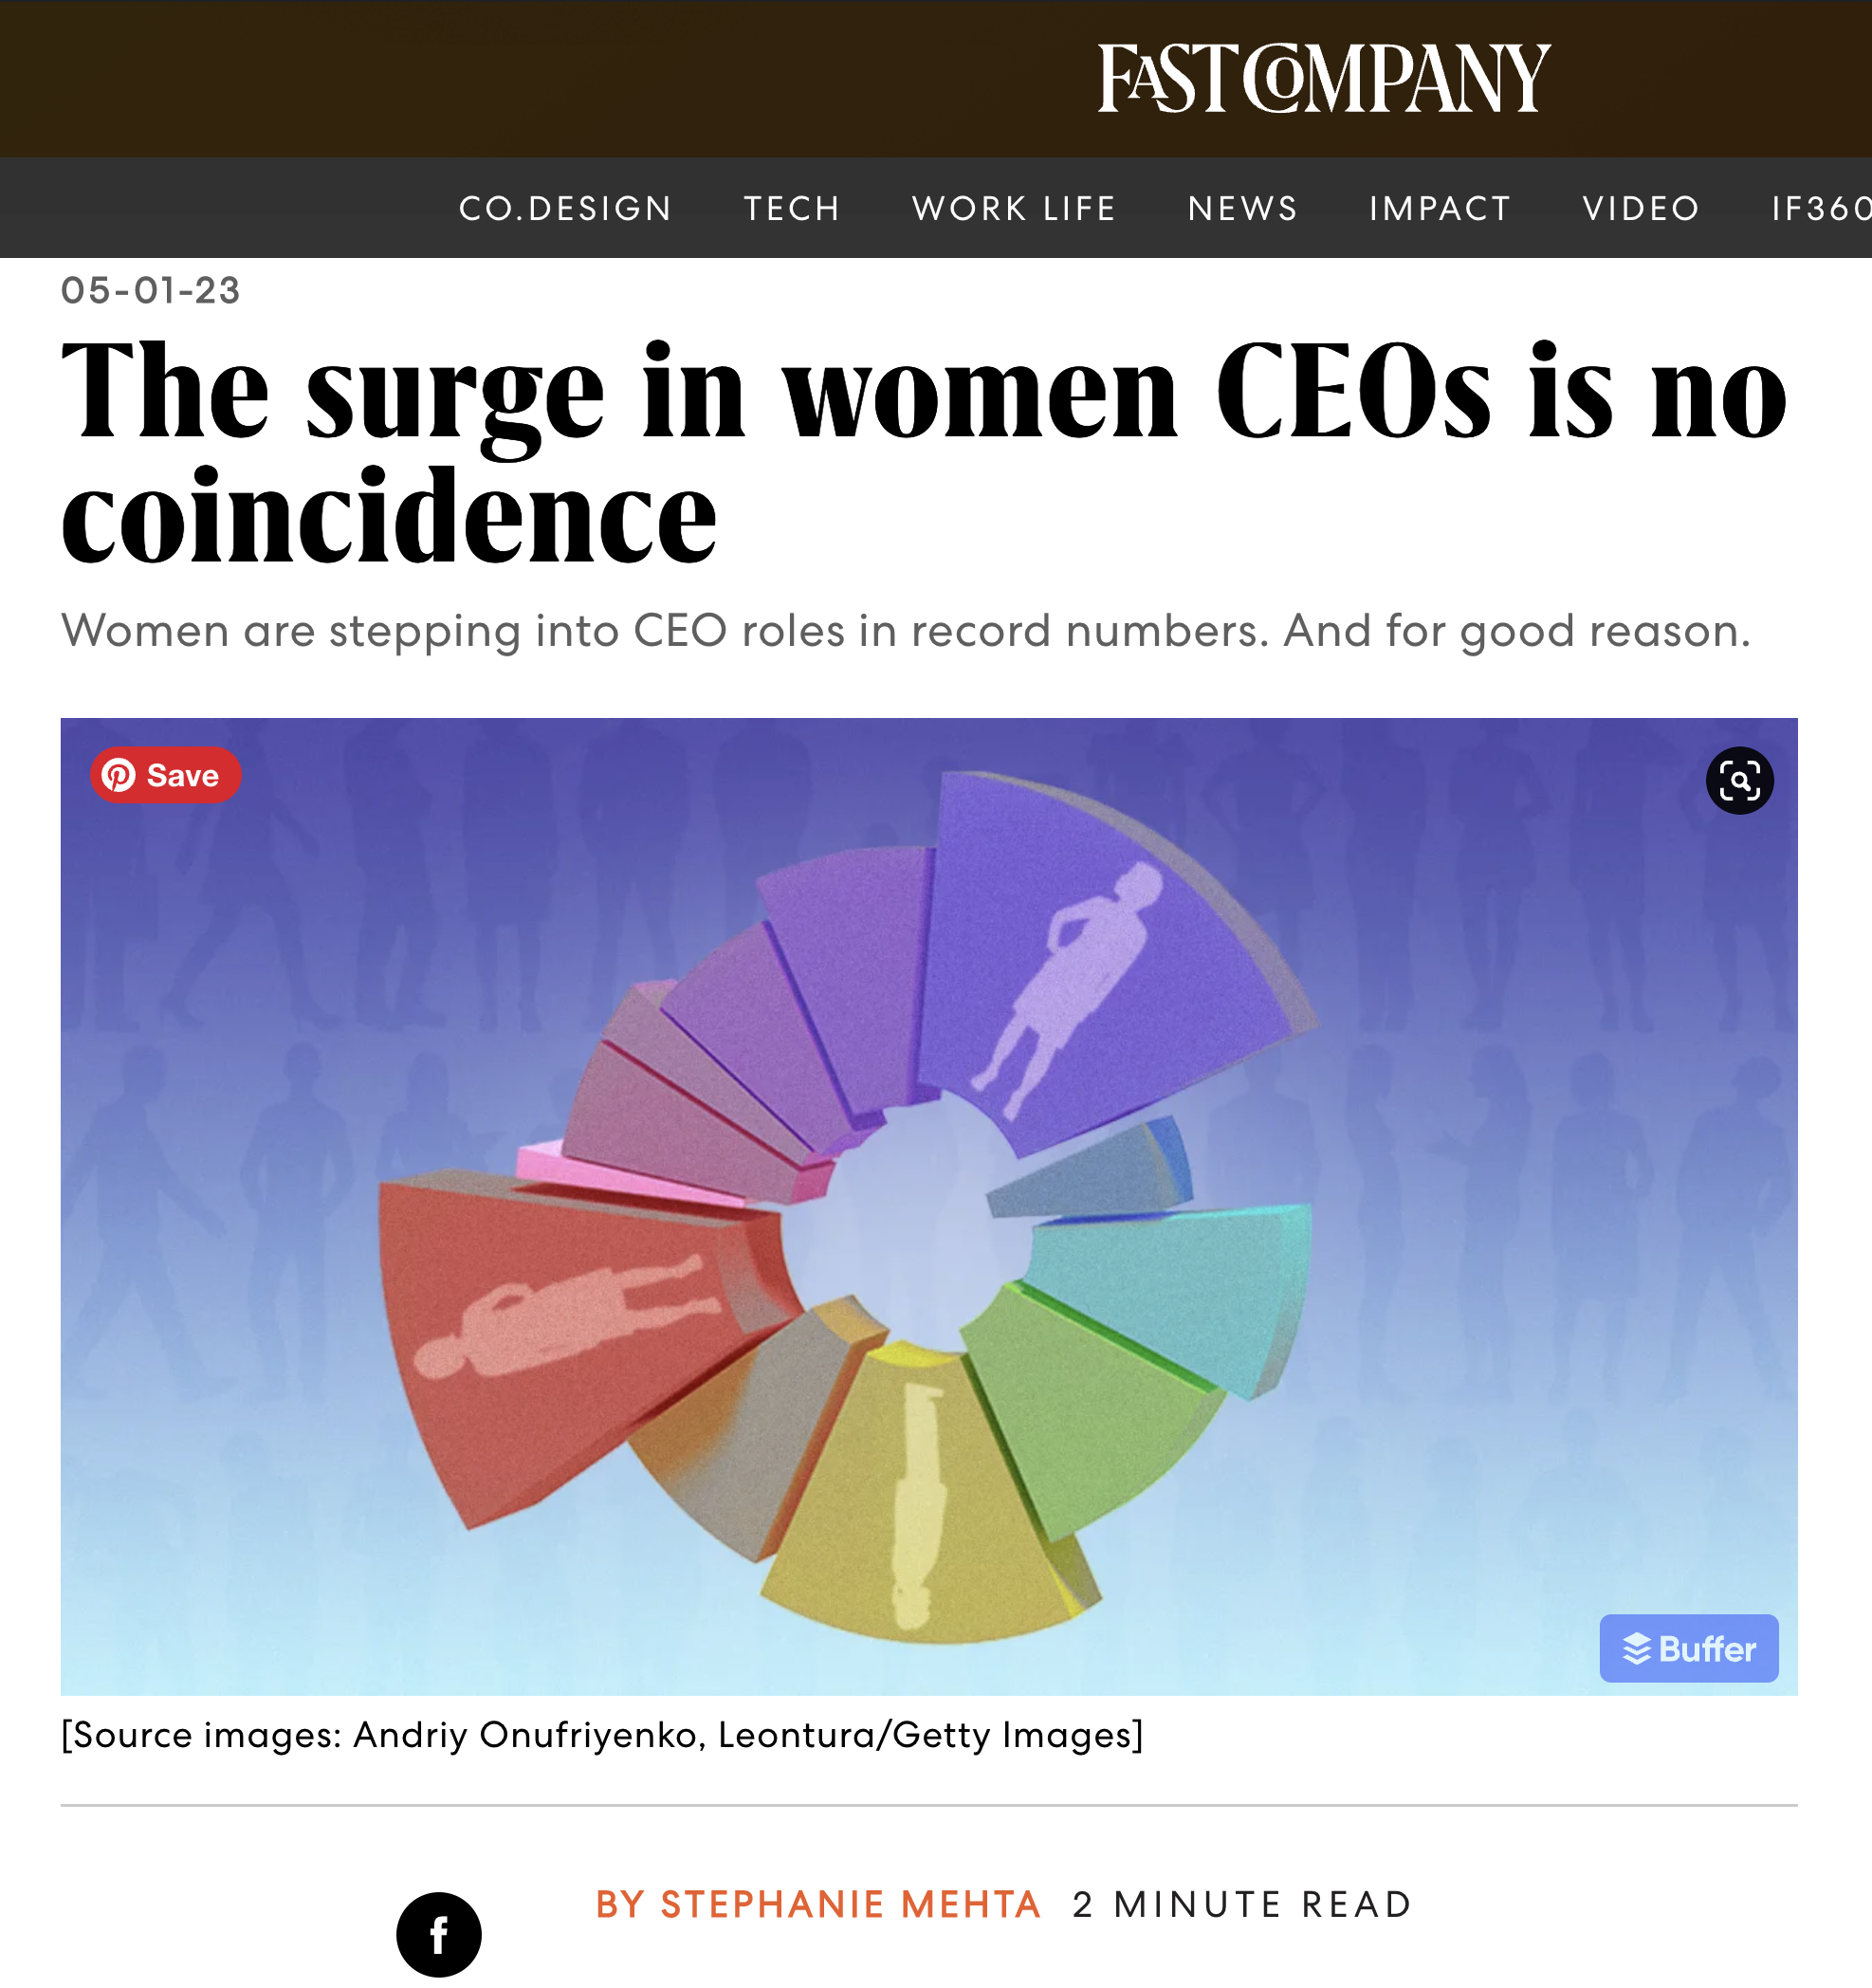1872x1988 pixels.
Task: Click the image visual search icon
Action: 1739,780
